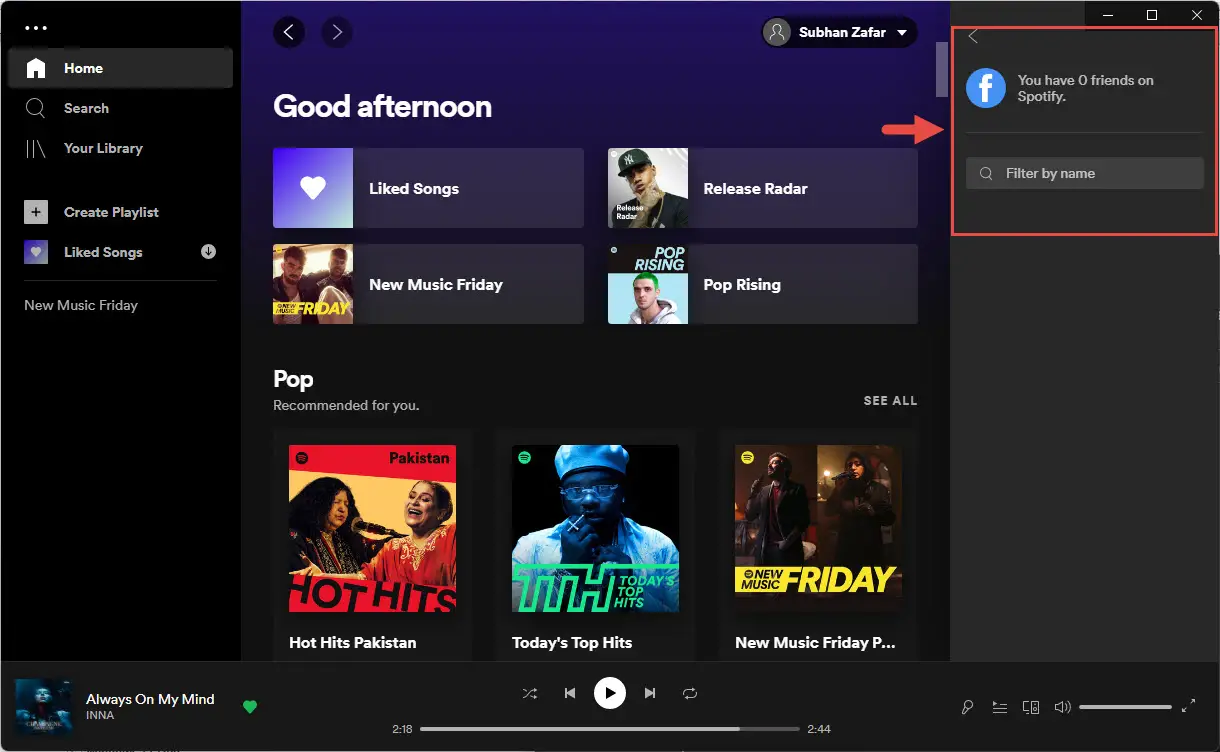Image resolution: width=1220 pixels, height=752 pixels.
Task: Seek within the song progress bar
Action: click(x=609, y=729)
